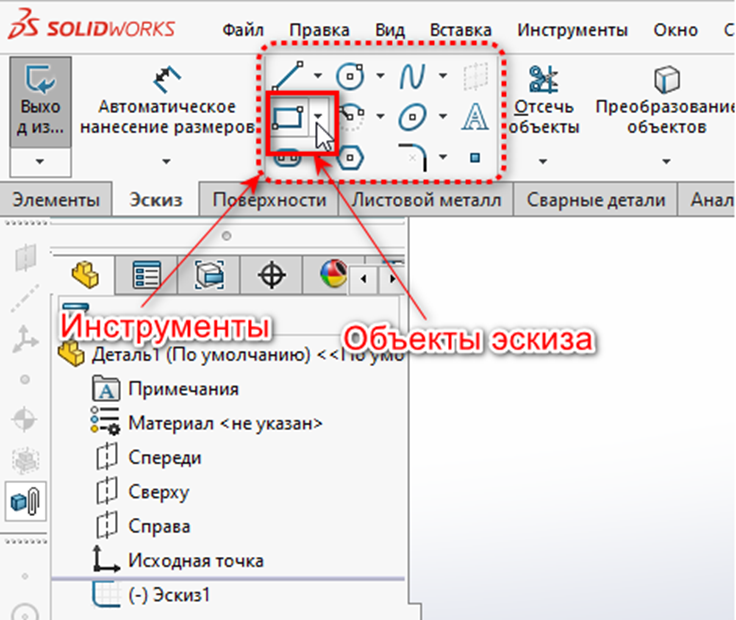Open the Вид menu

tap(390, 30)
